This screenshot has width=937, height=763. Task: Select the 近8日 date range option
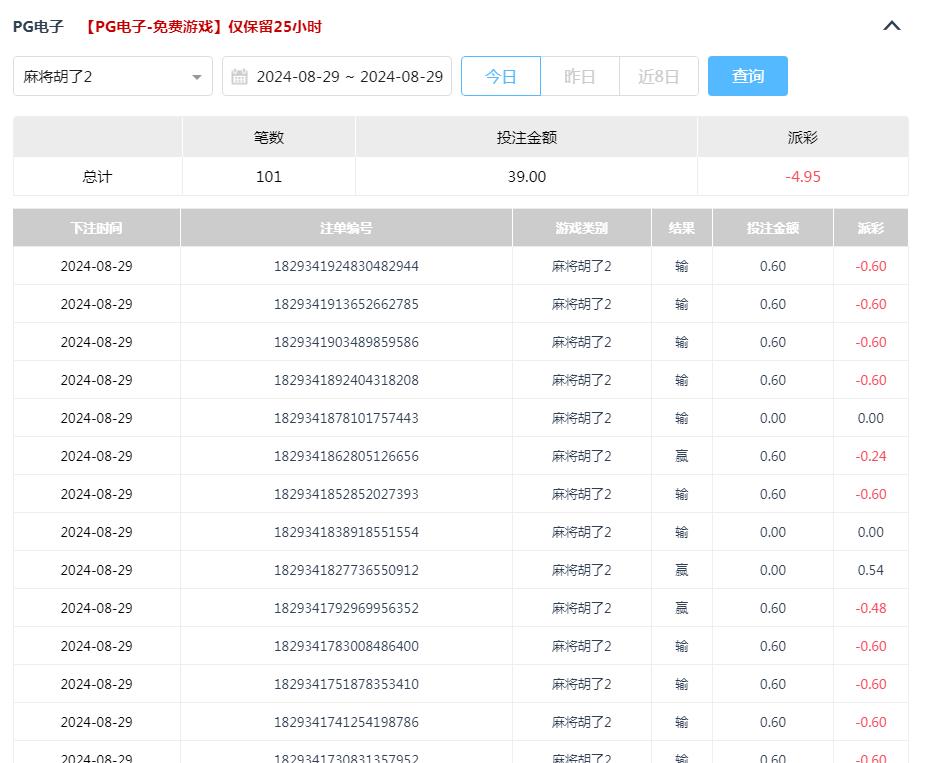659,75
